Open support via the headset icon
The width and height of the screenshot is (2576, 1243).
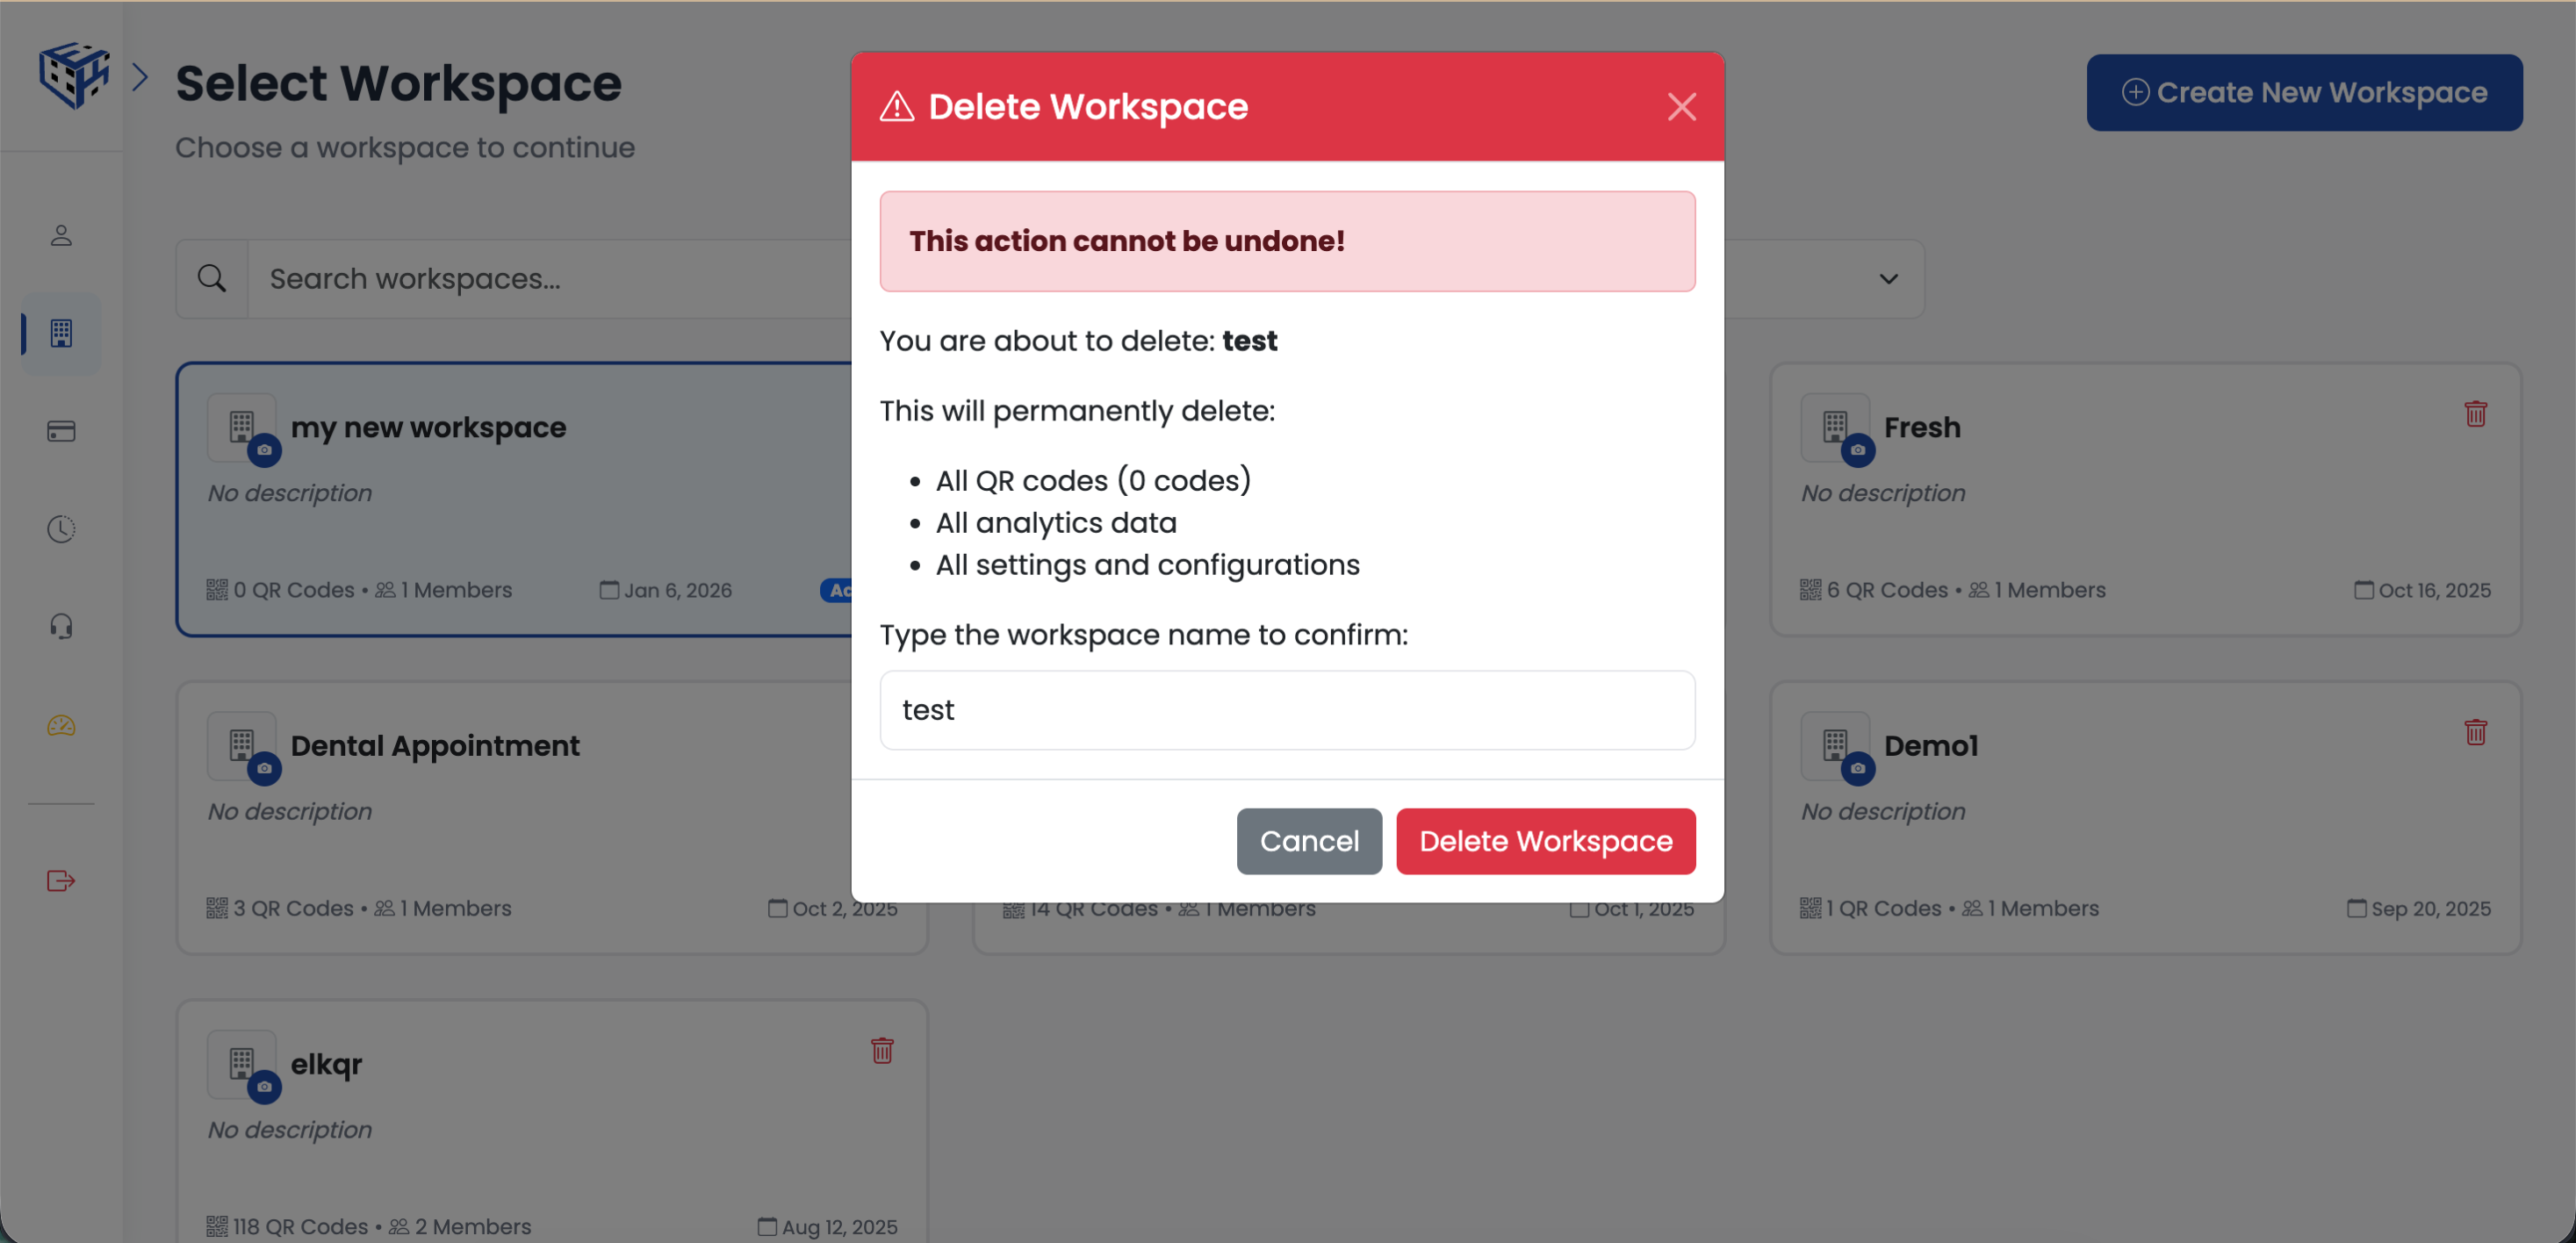(60, 626)
